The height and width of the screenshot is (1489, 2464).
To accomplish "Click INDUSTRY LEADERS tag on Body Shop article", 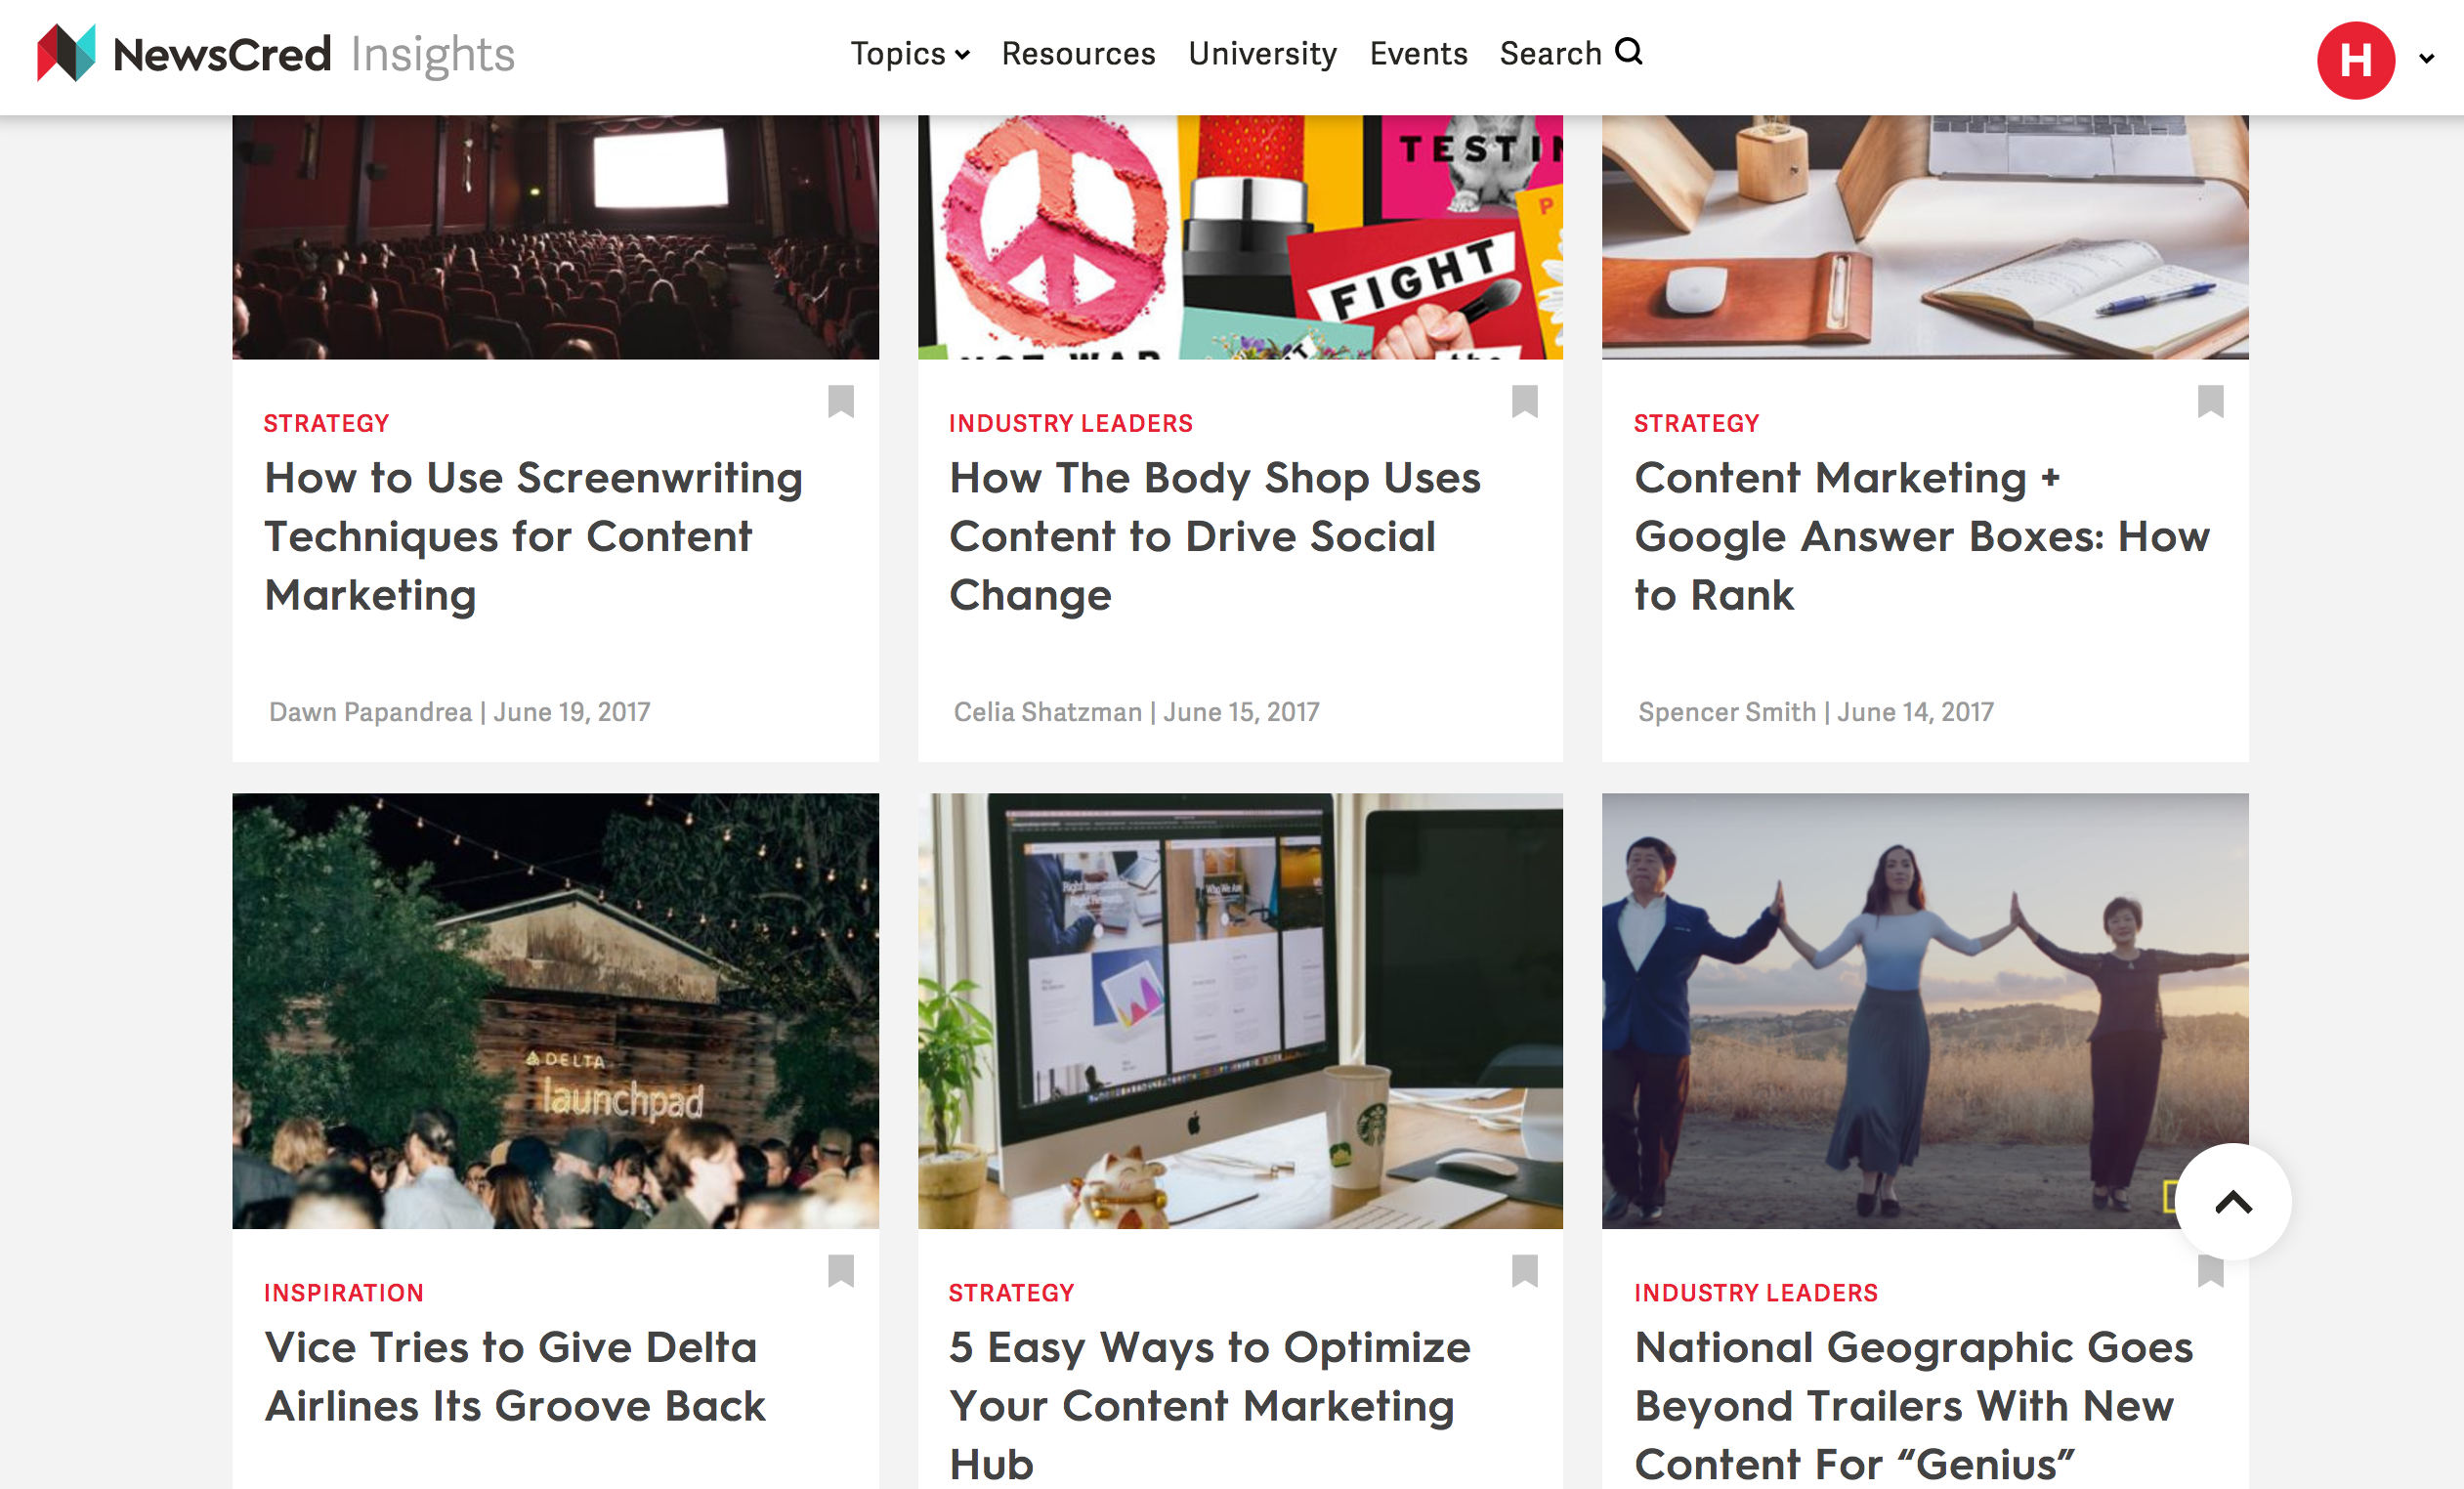I will (1070, 423).
